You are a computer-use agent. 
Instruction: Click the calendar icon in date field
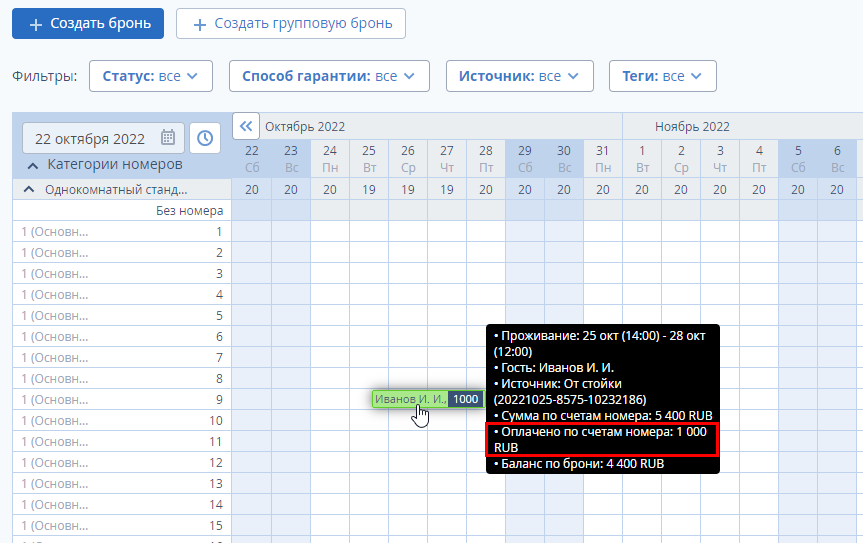(x=168, y=138)
